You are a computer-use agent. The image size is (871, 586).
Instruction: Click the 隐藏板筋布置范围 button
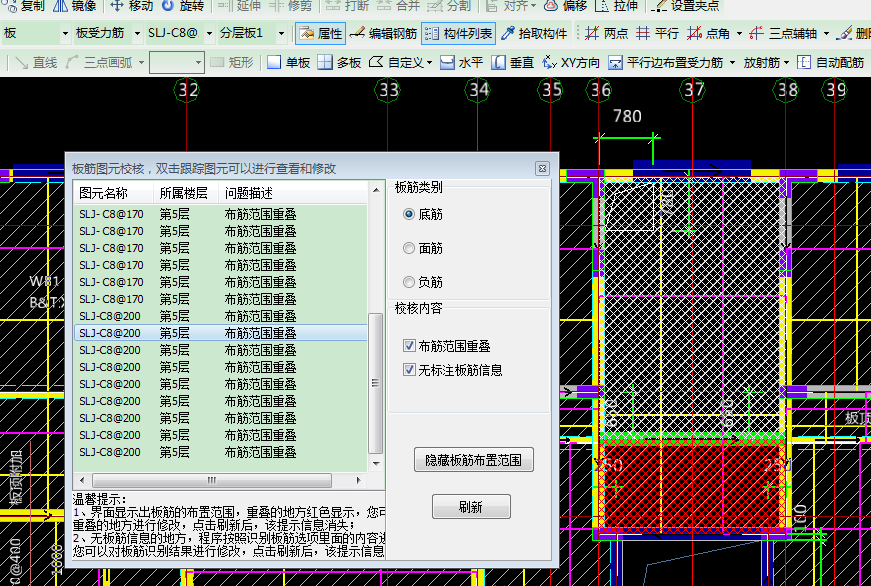pos(473,460)
